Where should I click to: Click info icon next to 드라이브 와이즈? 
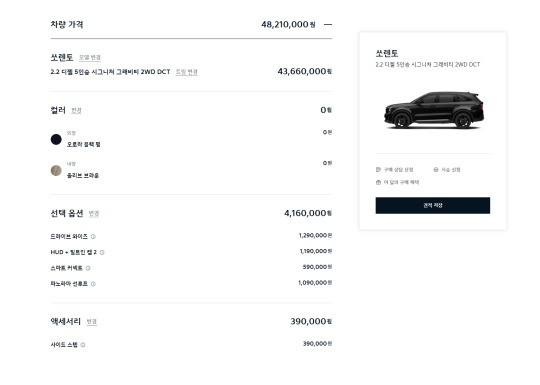point(93,237)
